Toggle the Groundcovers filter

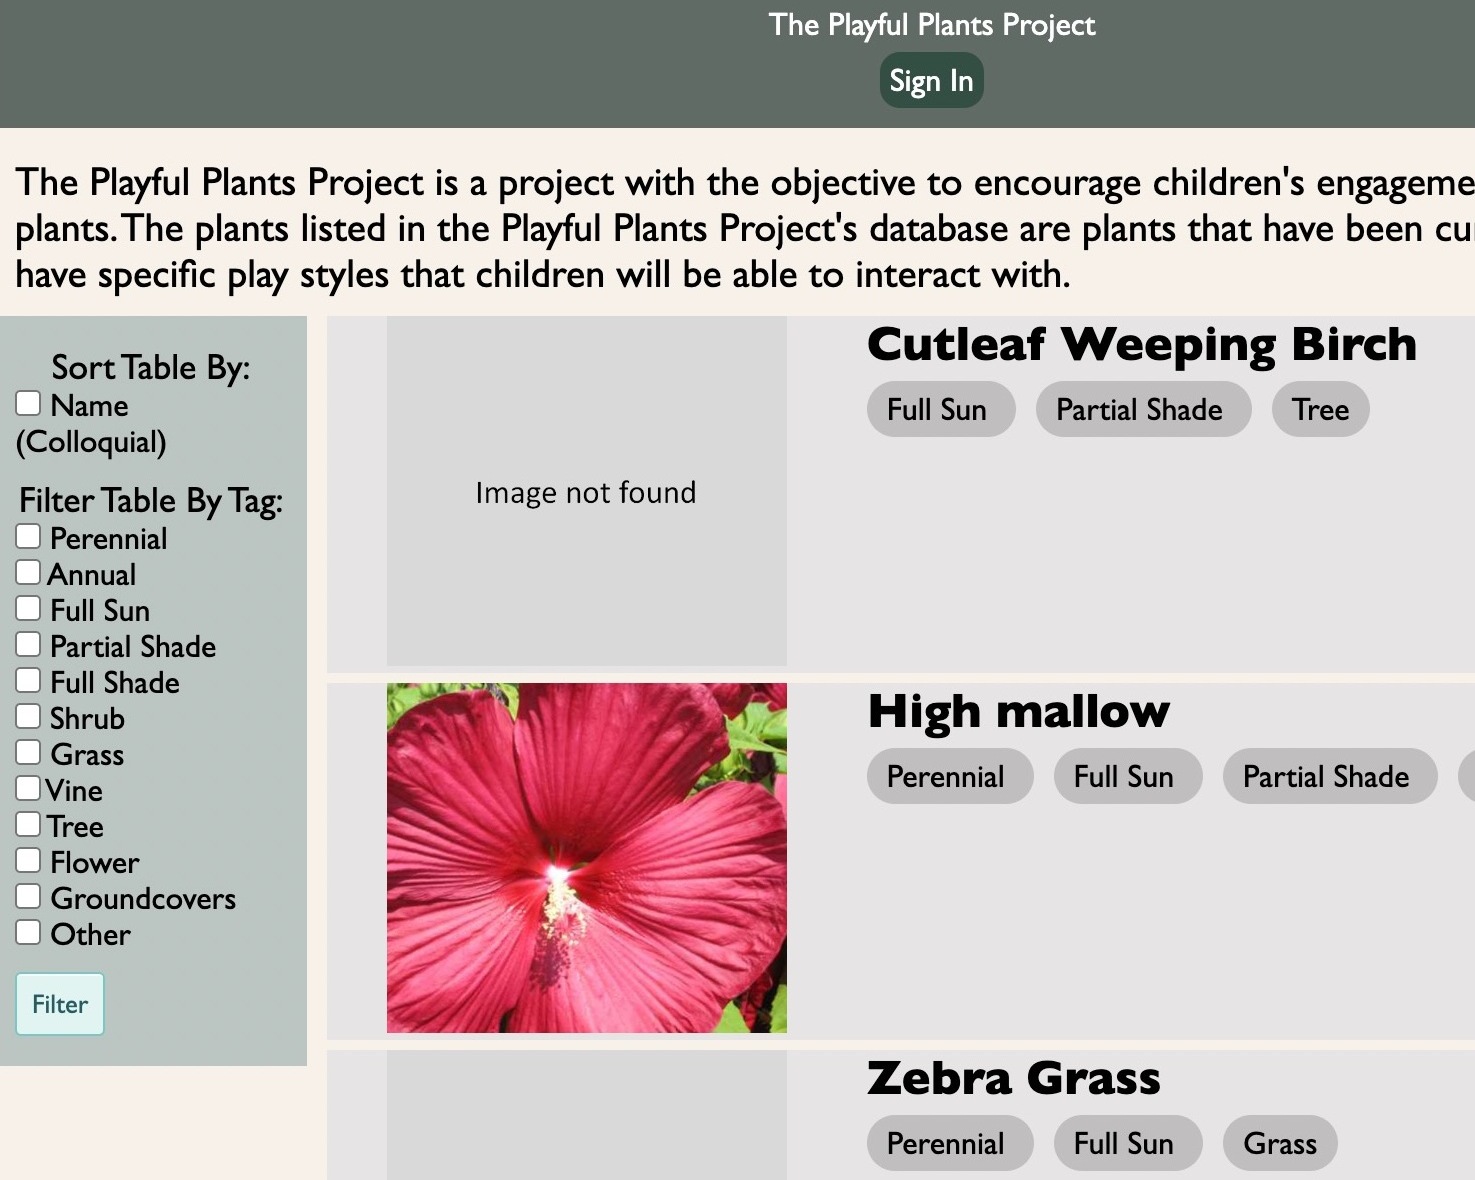28,896
